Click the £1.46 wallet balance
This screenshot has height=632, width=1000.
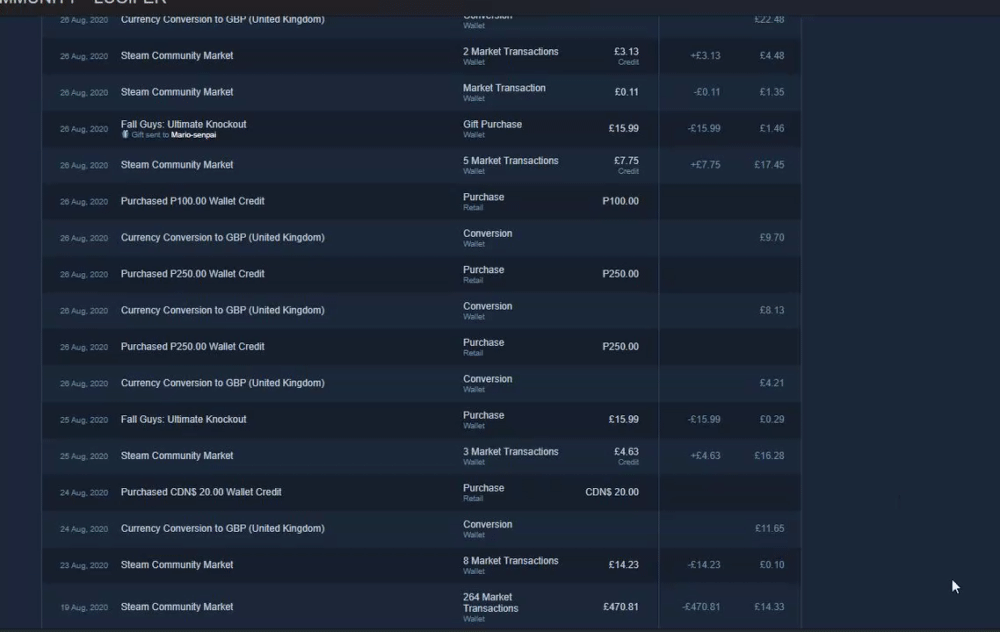[772, 128]
